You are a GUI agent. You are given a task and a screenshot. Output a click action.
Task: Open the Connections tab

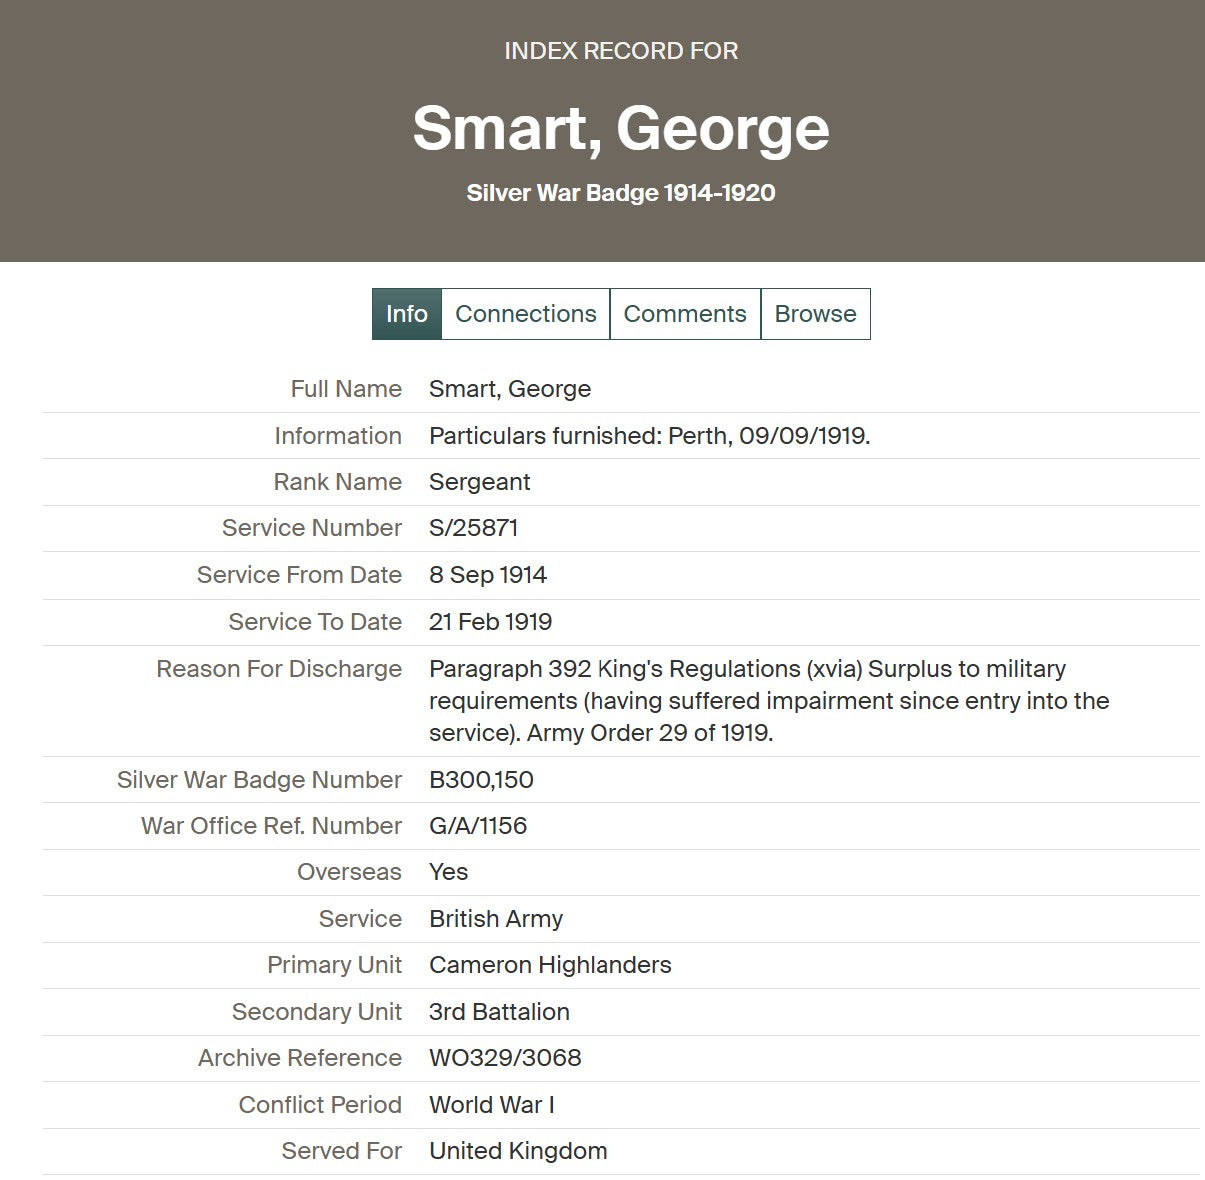click(525, 314)
